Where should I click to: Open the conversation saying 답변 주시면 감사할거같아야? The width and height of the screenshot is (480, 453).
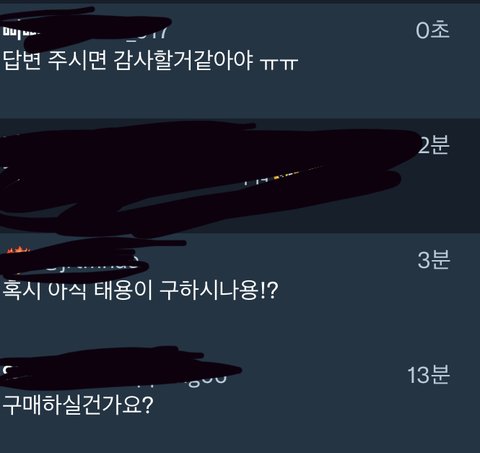(x=240, y=60)
